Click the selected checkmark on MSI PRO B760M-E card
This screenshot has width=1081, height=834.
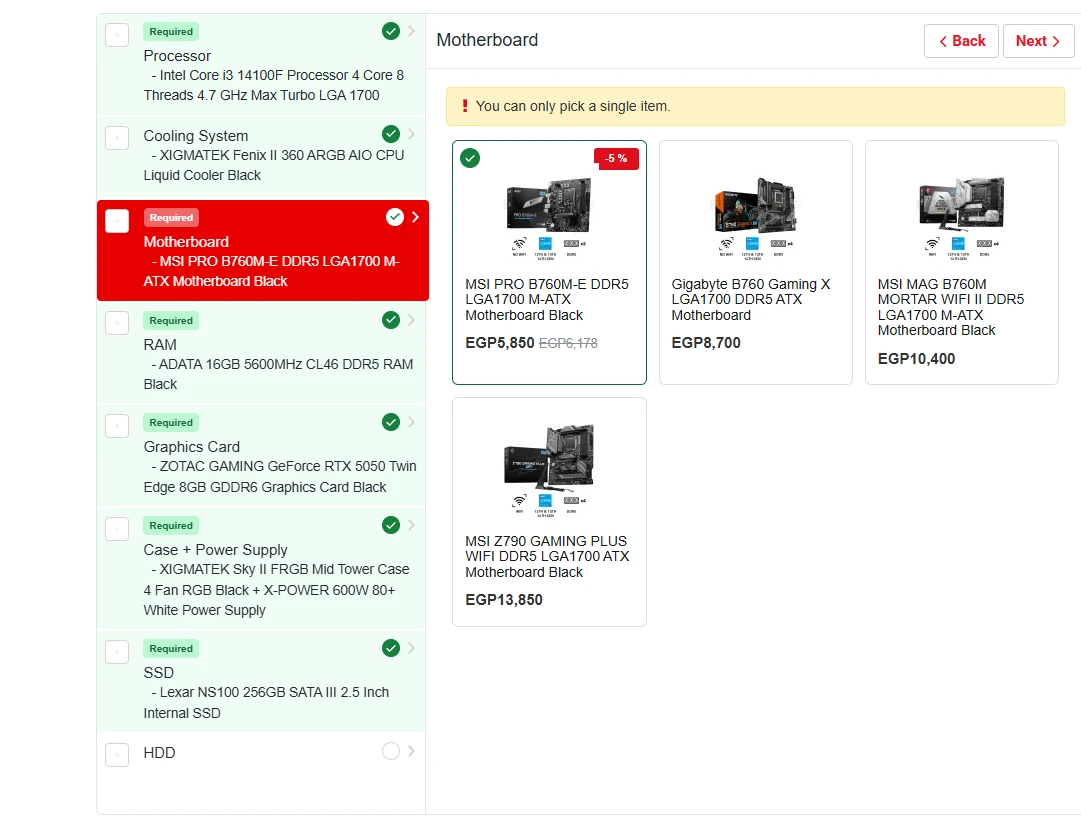470,158
